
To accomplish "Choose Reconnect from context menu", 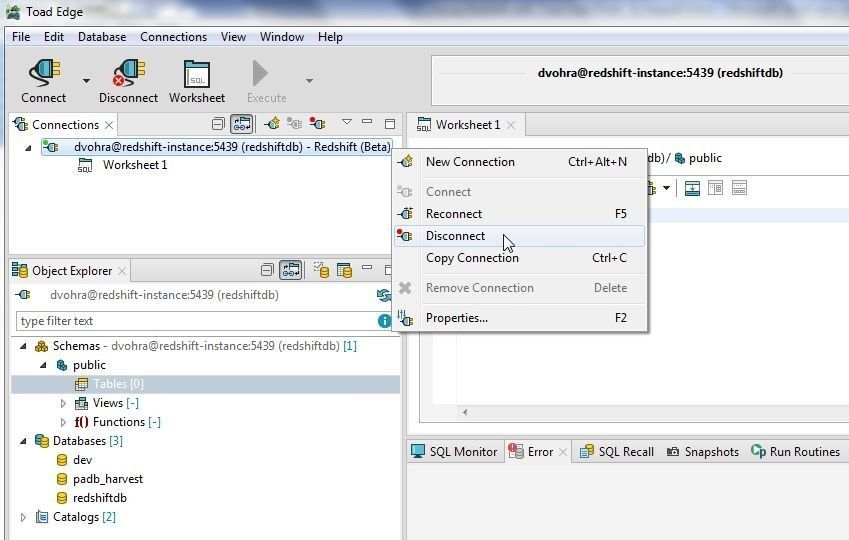I will [520, 214].
